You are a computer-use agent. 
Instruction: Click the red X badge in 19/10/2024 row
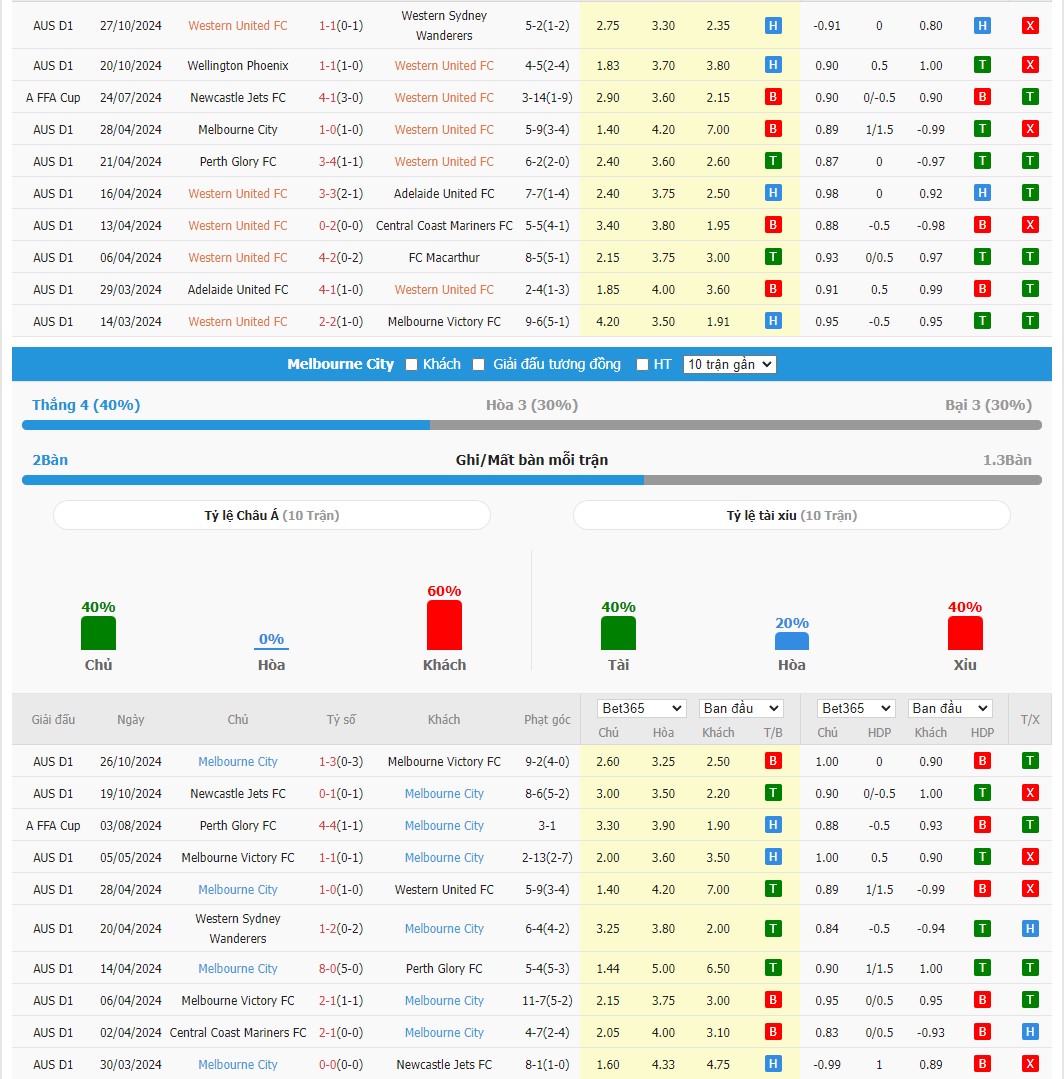1030,793
